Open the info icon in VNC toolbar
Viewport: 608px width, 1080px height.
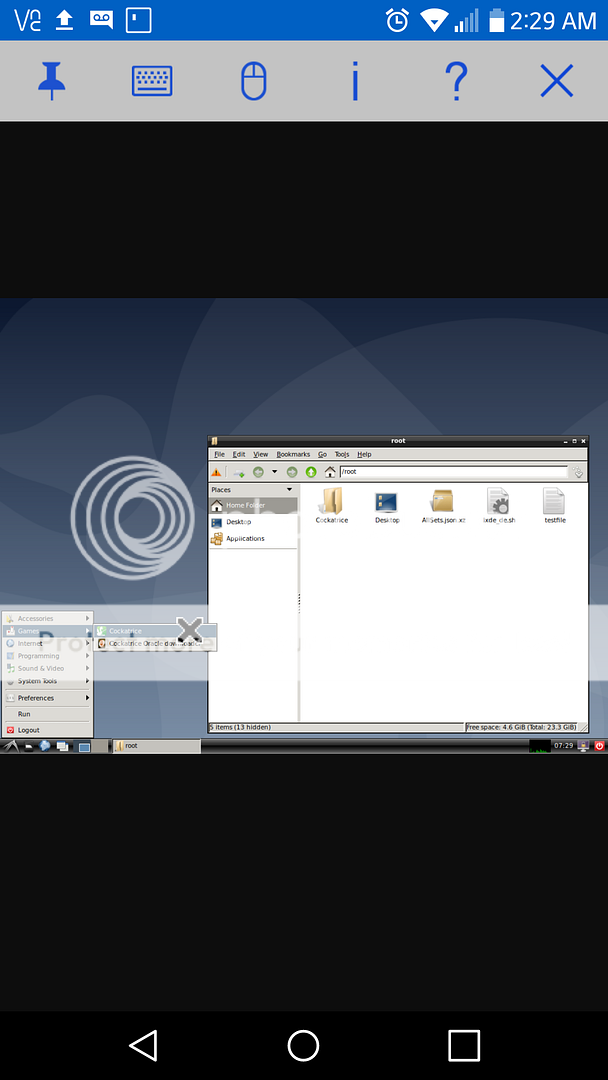[355, 81]
